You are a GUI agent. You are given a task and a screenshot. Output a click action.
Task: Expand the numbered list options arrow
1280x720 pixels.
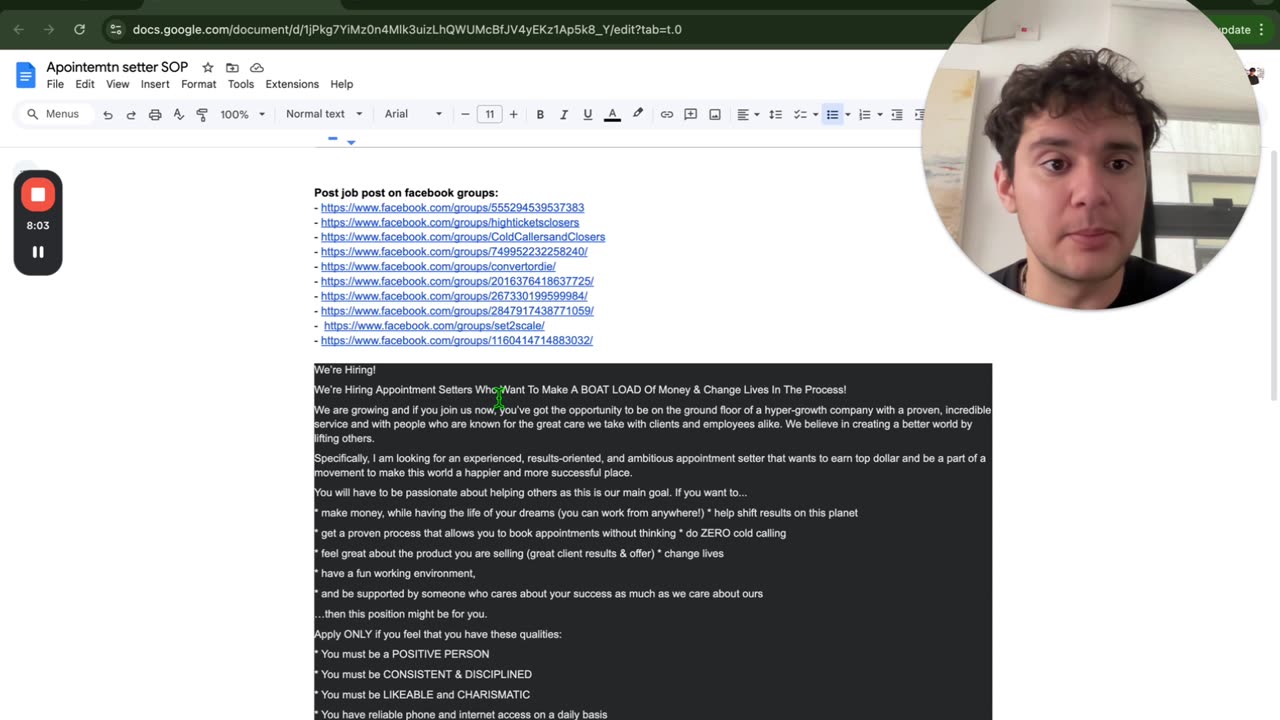click(x=880, y=114)
